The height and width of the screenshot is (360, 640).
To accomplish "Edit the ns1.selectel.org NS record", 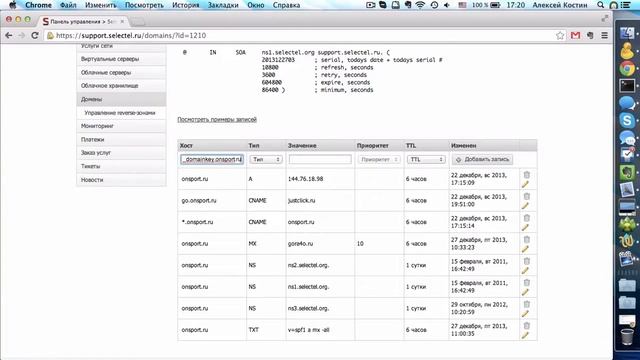I will (x=525, y=293).
